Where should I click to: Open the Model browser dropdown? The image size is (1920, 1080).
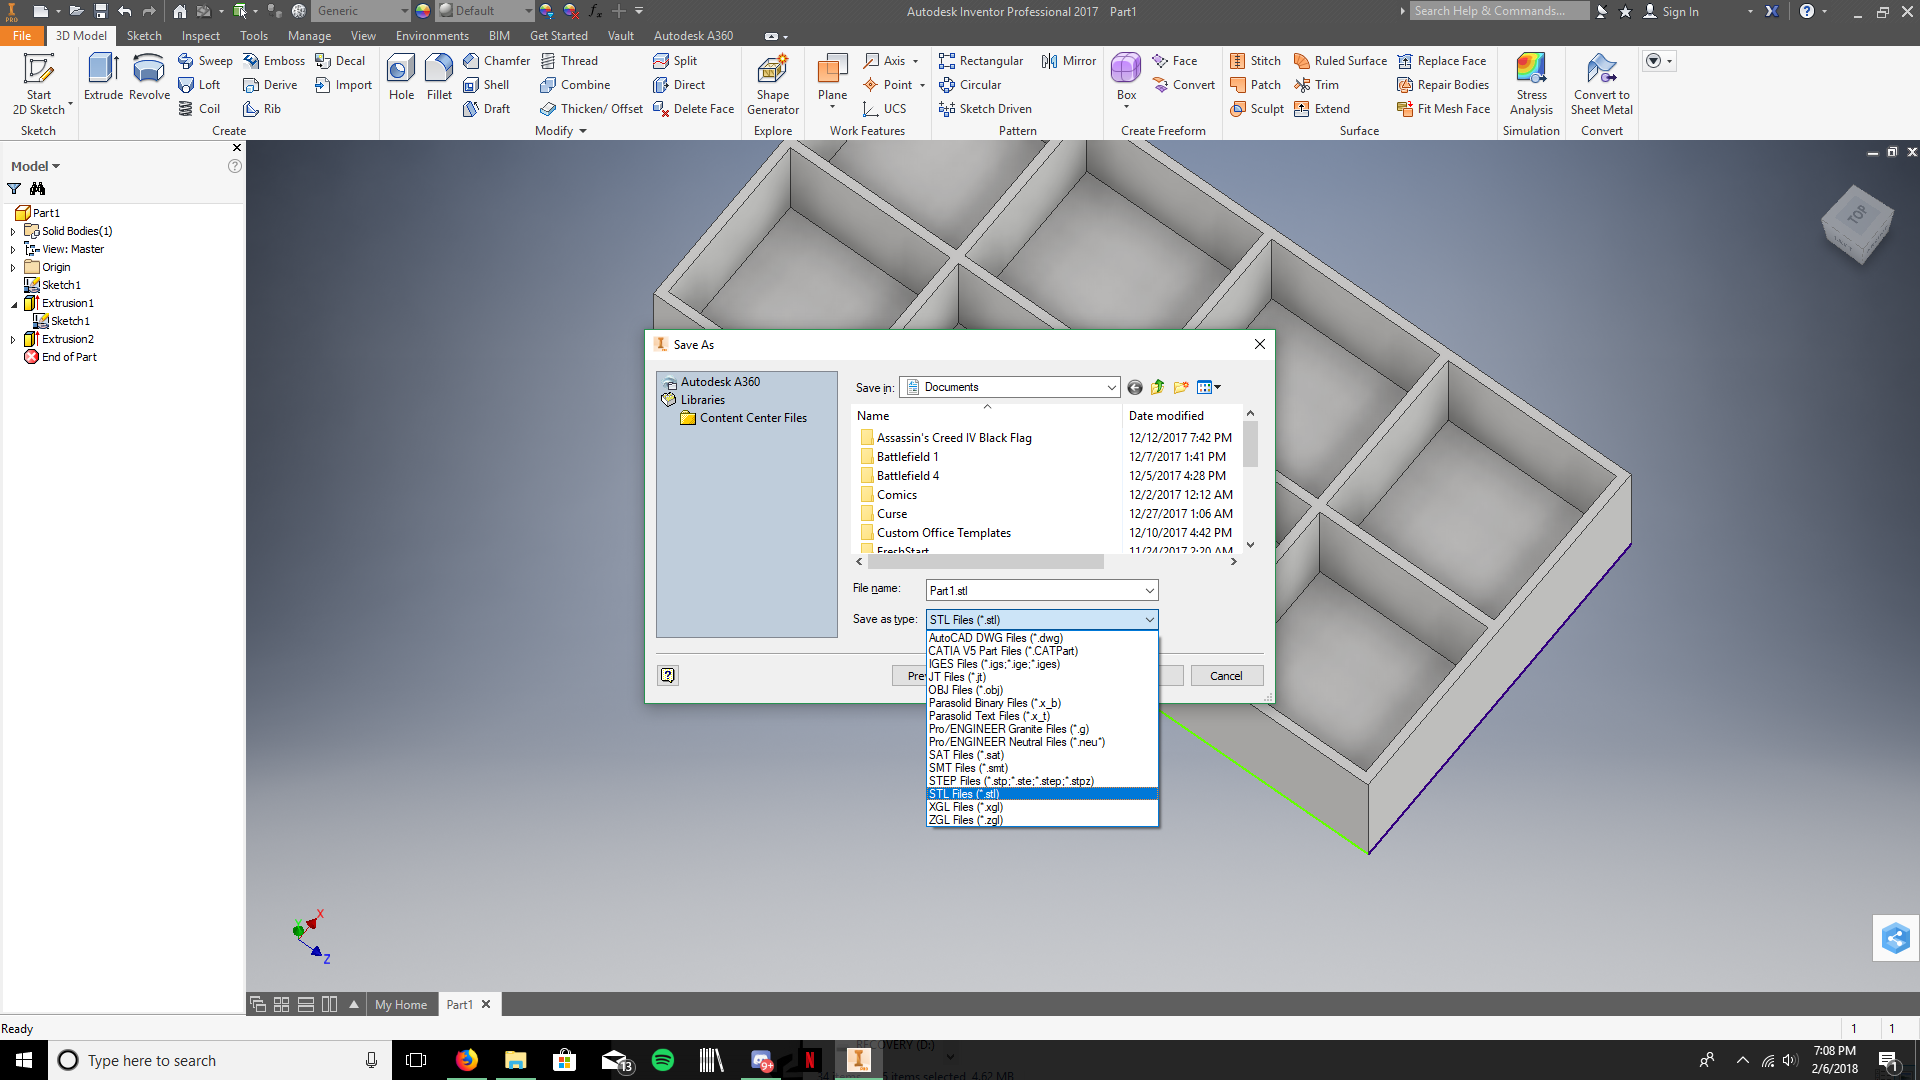(x=35, y=166)
